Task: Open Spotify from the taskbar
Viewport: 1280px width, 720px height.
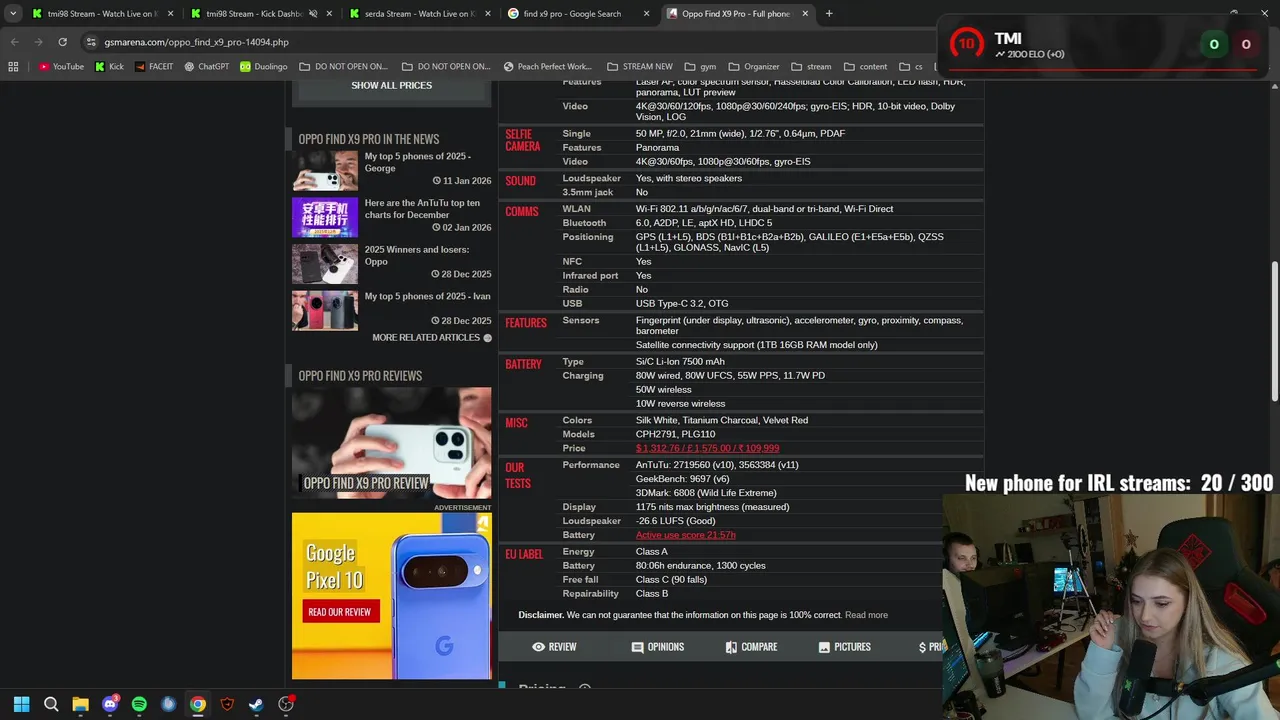Action: point(139,704)
